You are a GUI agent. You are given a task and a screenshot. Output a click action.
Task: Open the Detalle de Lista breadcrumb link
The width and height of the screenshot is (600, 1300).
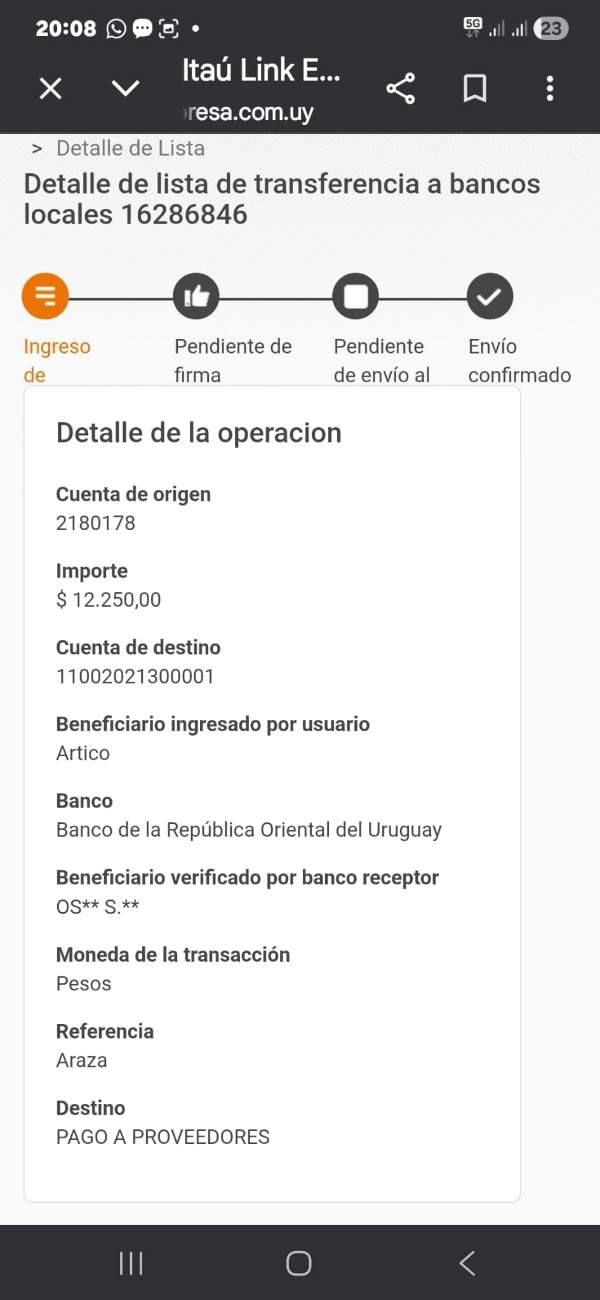130,148
